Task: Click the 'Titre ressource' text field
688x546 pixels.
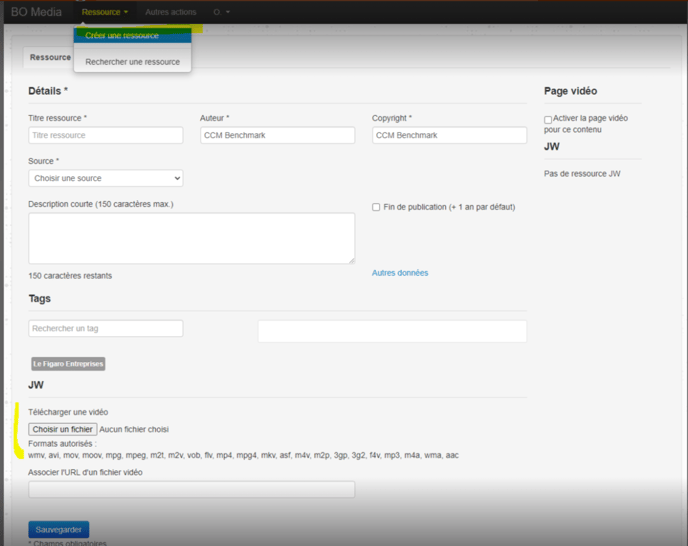Action: [106, 135]
